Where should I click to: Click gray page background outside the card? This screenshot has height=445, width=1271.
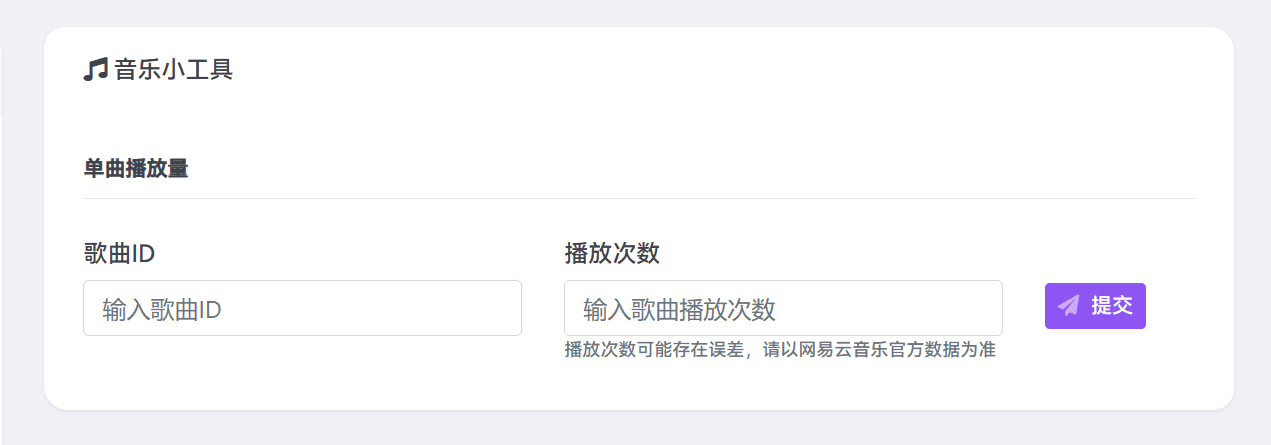(x=640, y=12)
